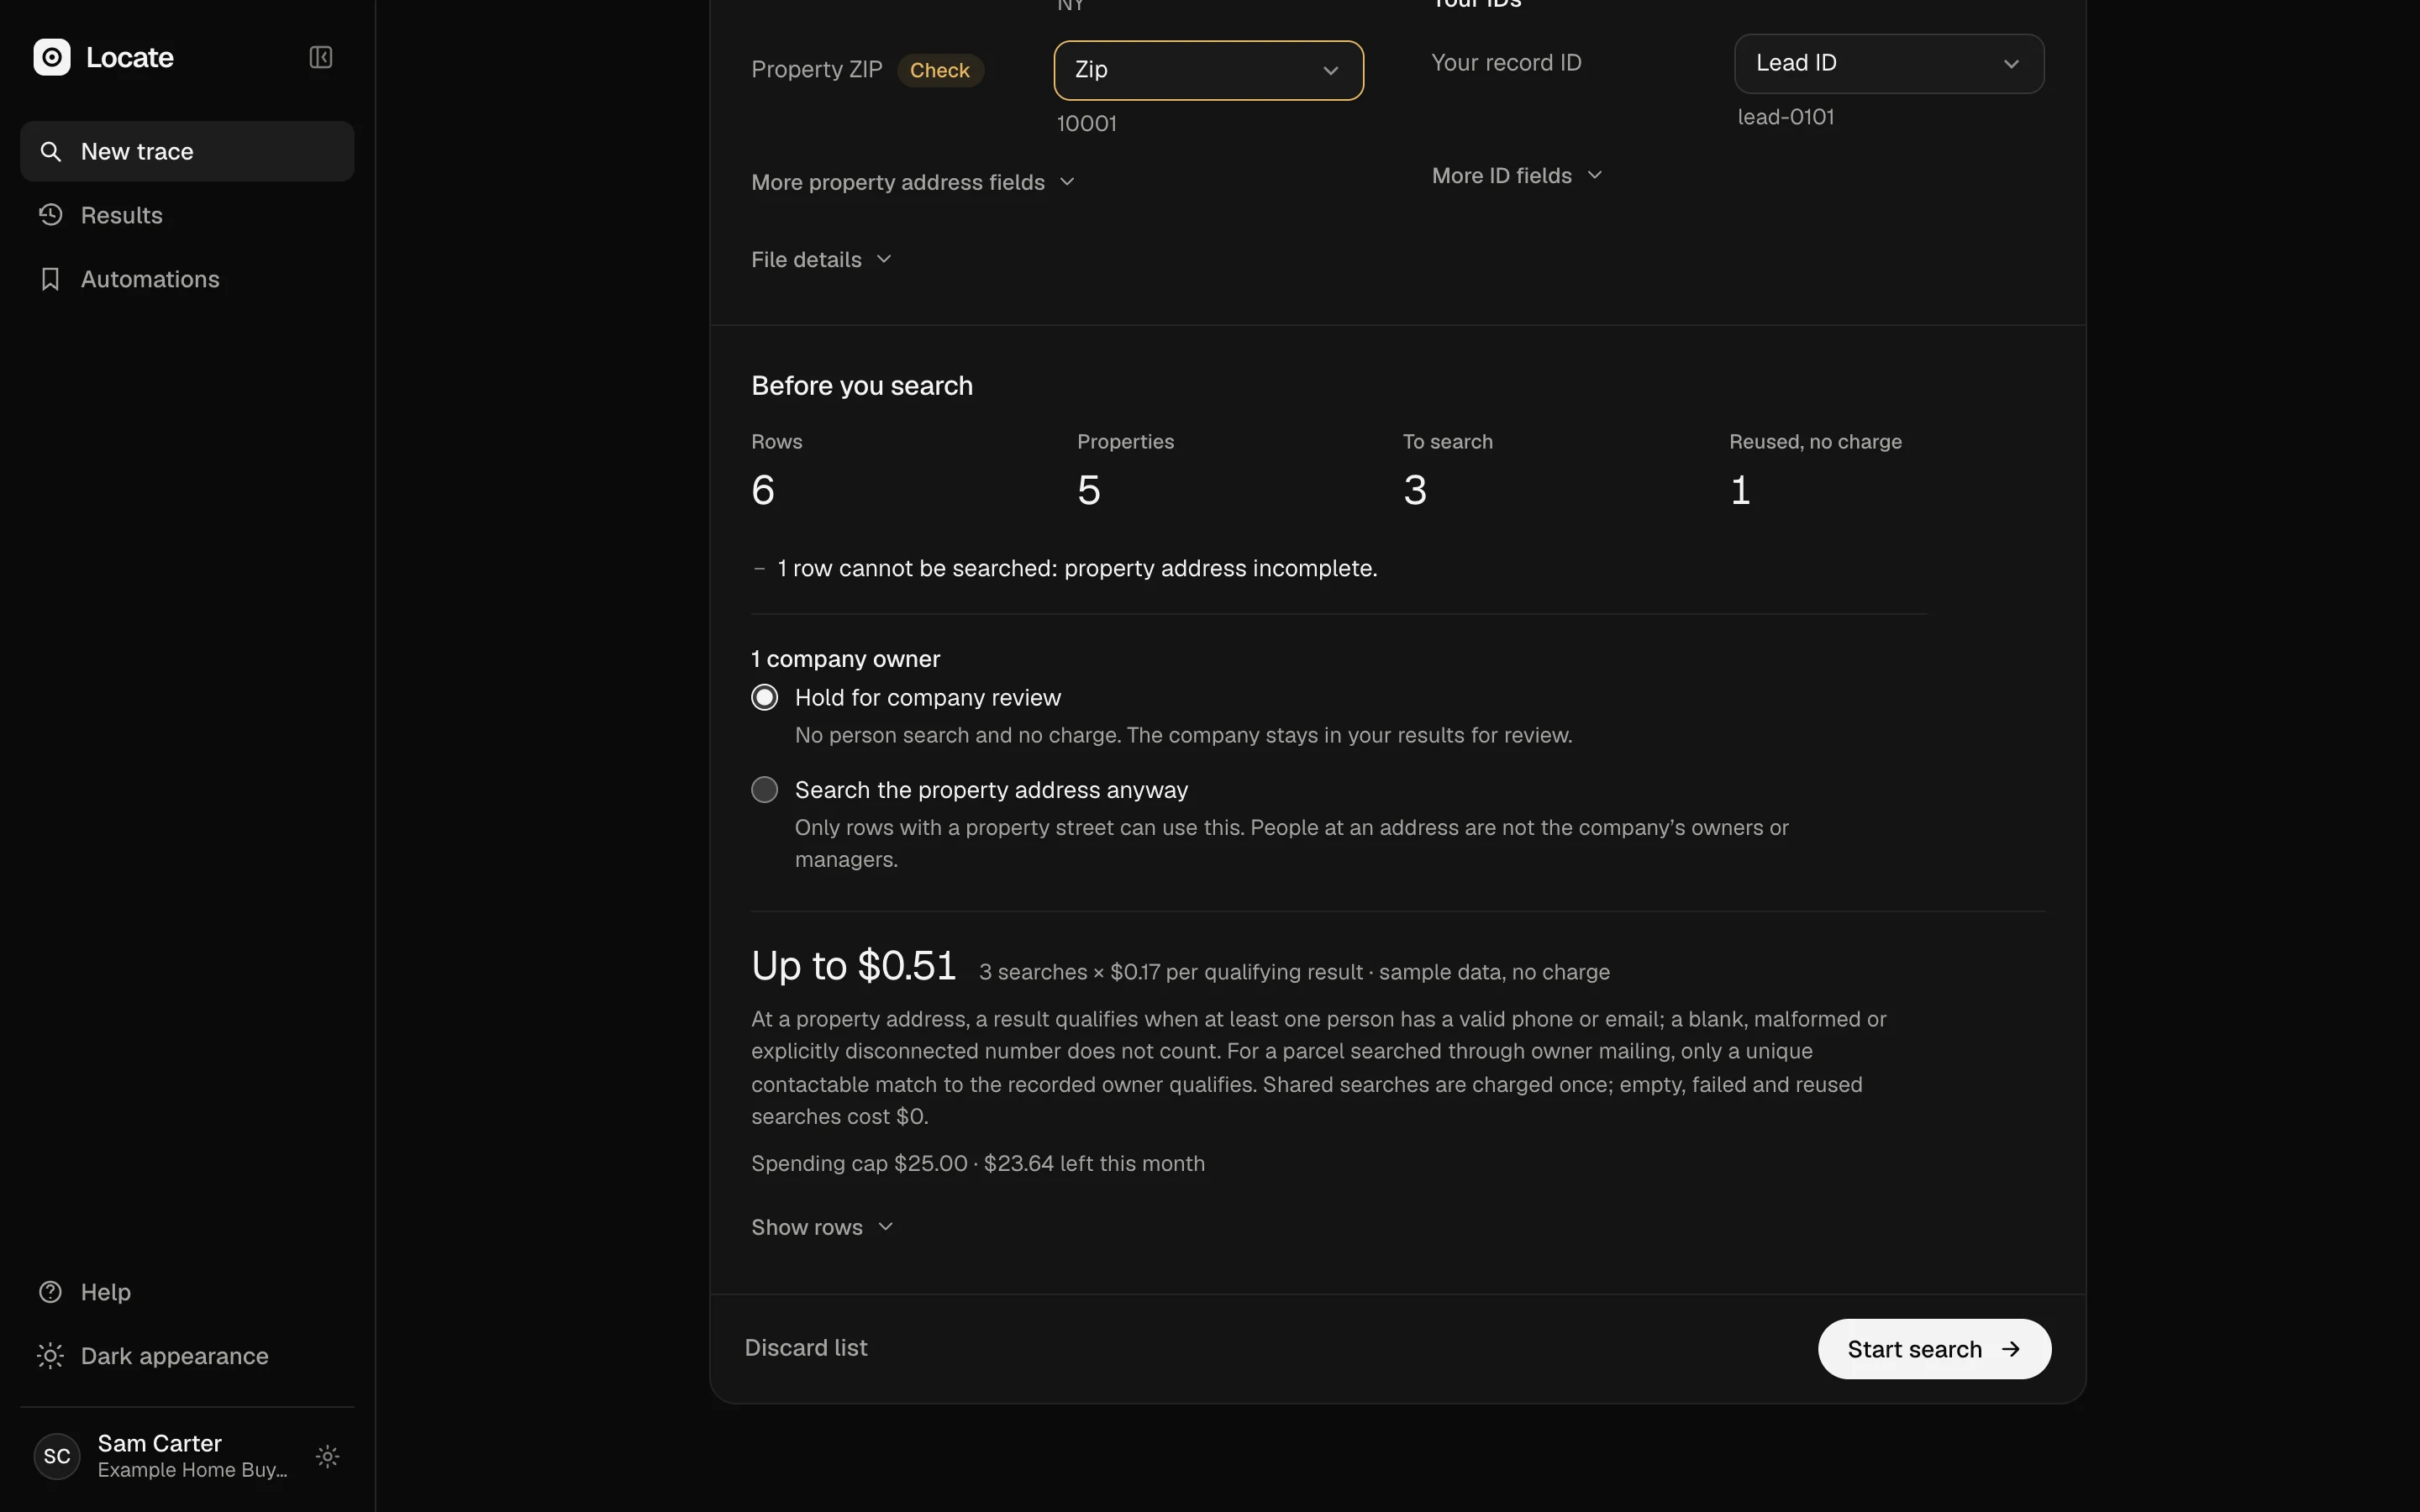Open Automations page

tap(187, 279)
